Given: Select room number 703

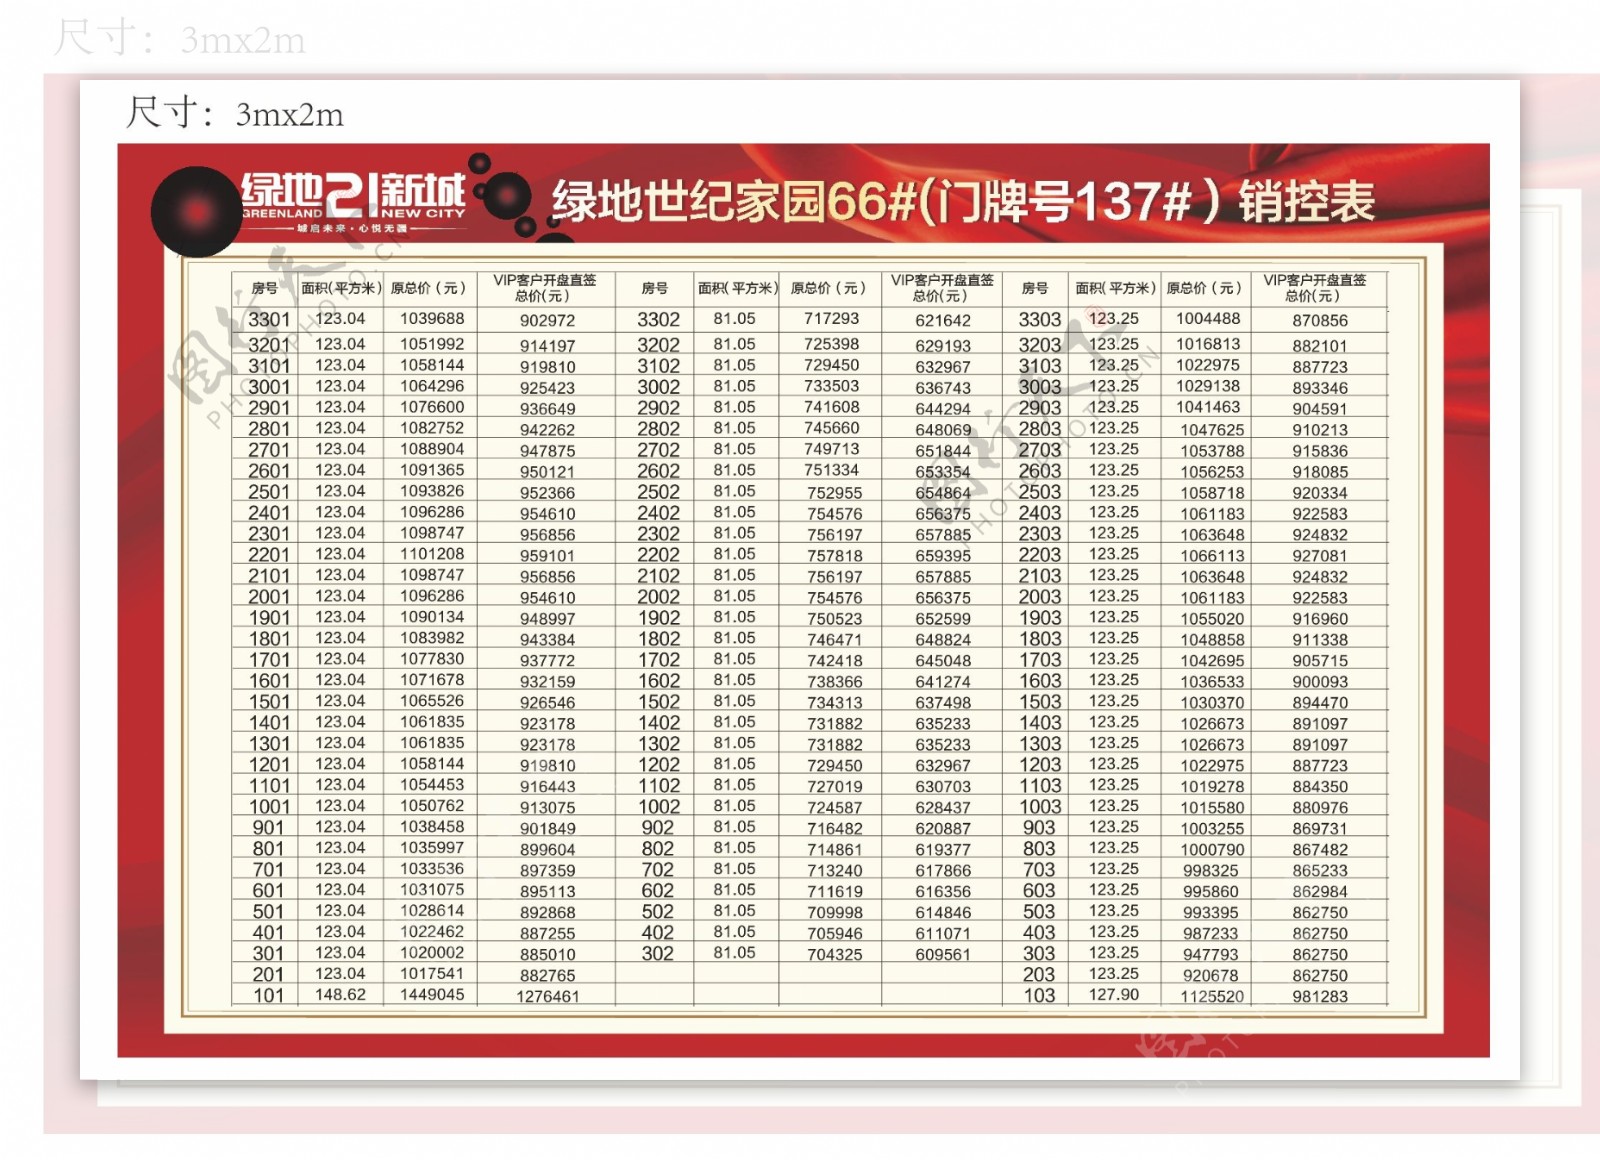Looking at the screenshot, I should pyautogui.click(x=1039, y=870).
